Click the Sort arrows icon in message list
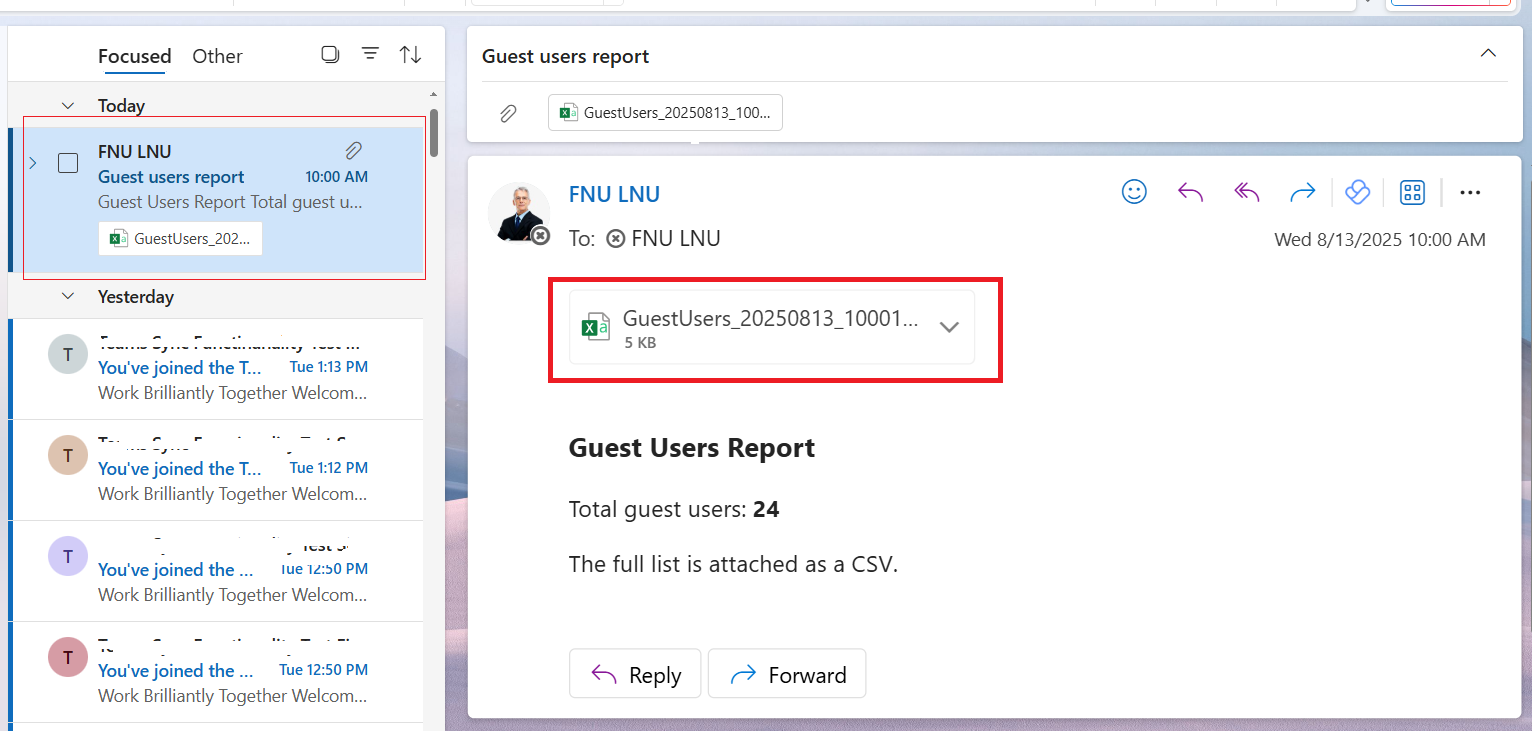 point(410,55)
